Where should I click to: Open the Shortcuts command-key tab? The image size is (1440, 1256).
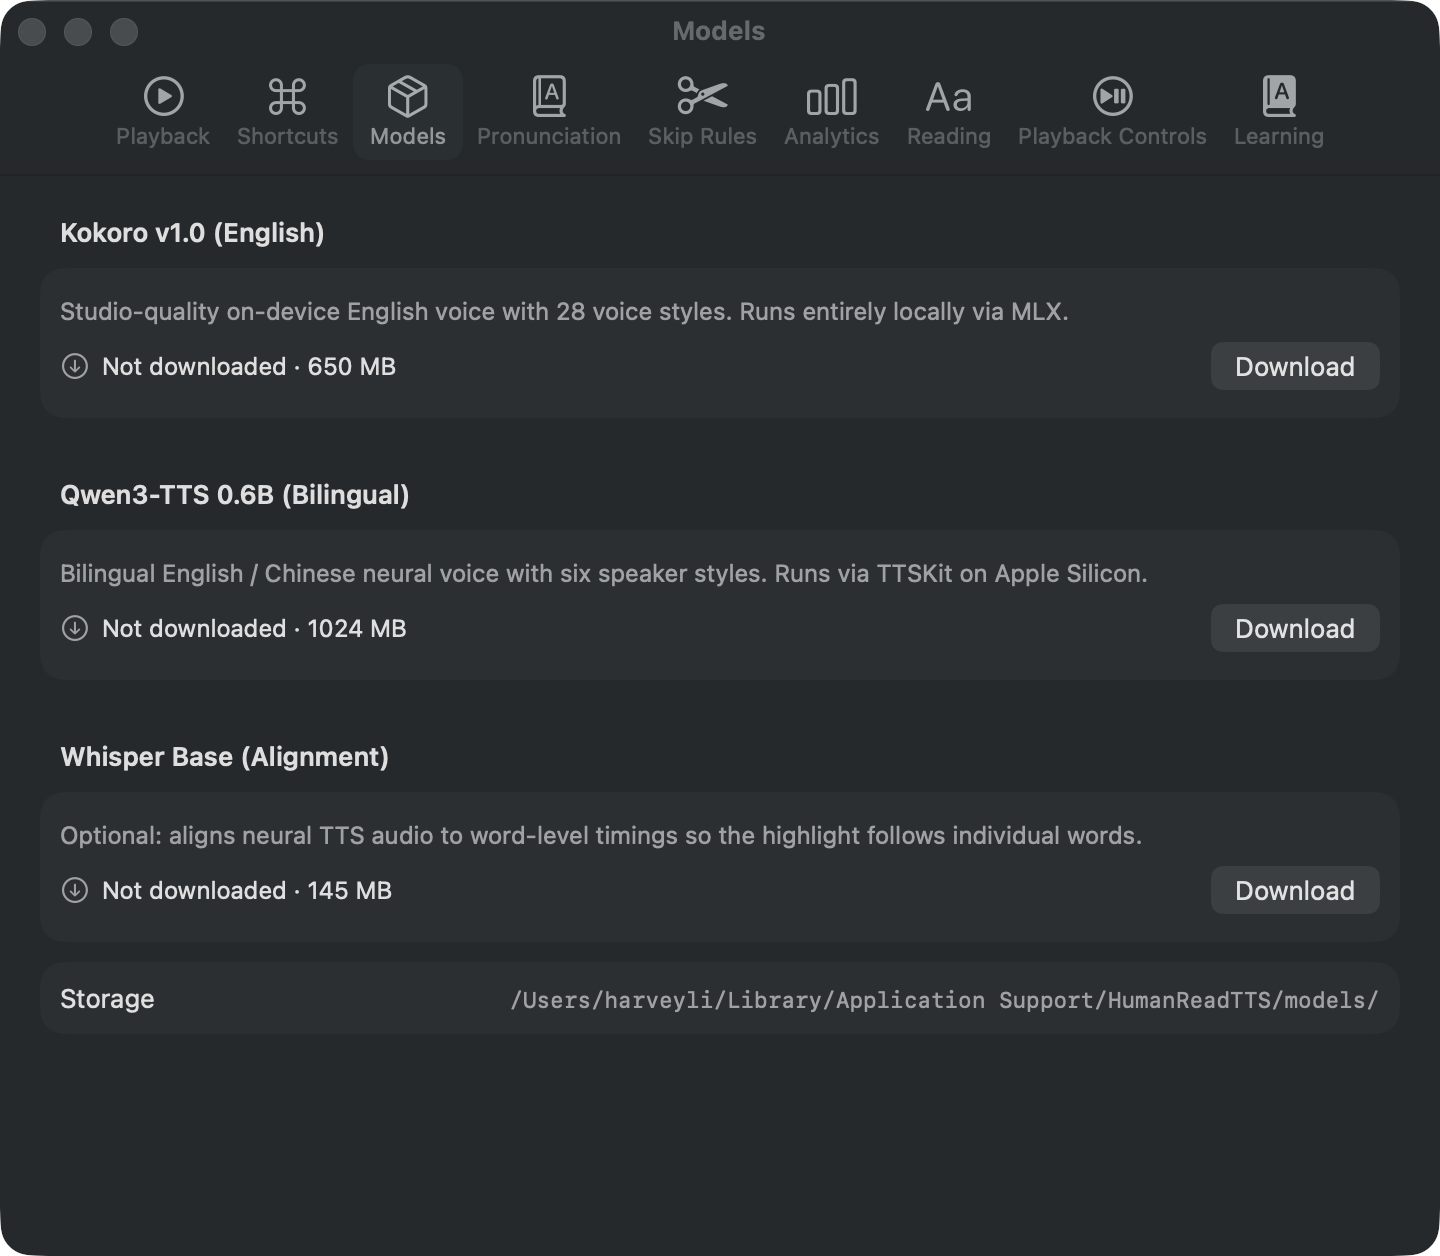288,112
